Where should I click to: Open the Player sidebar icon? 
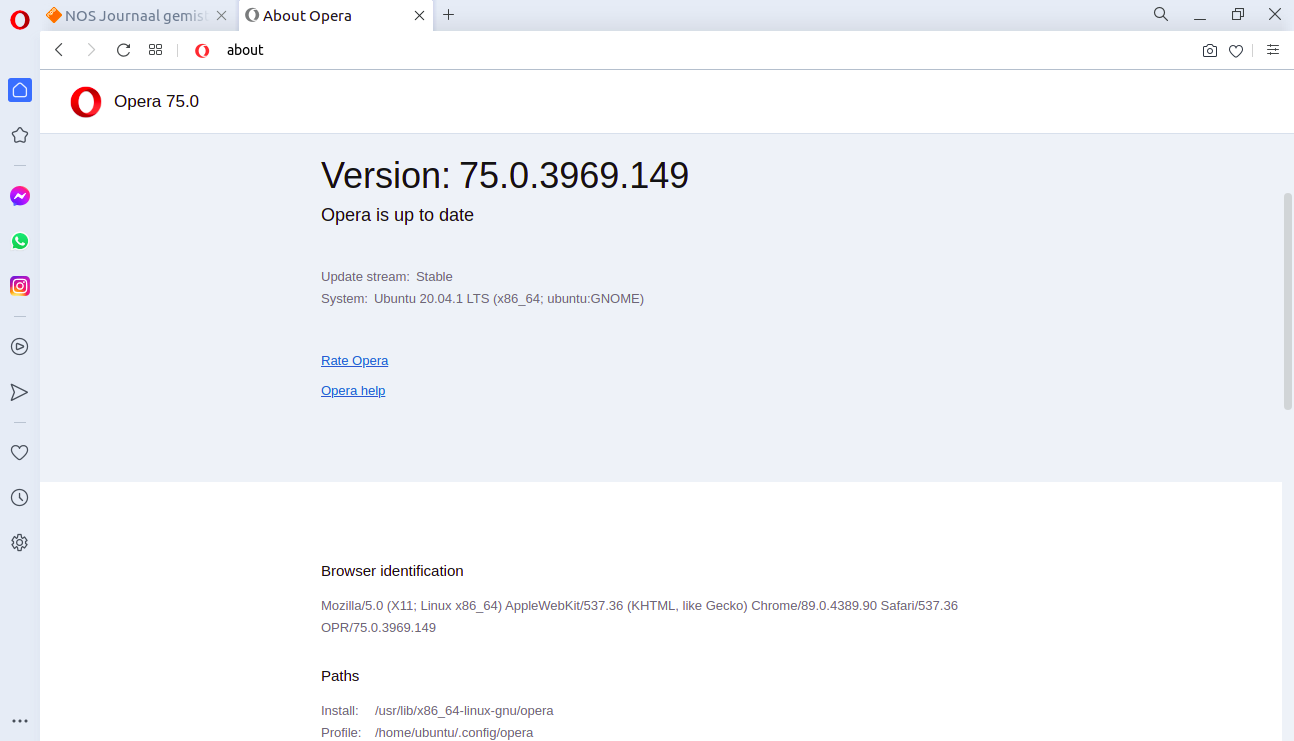(19, 347)
